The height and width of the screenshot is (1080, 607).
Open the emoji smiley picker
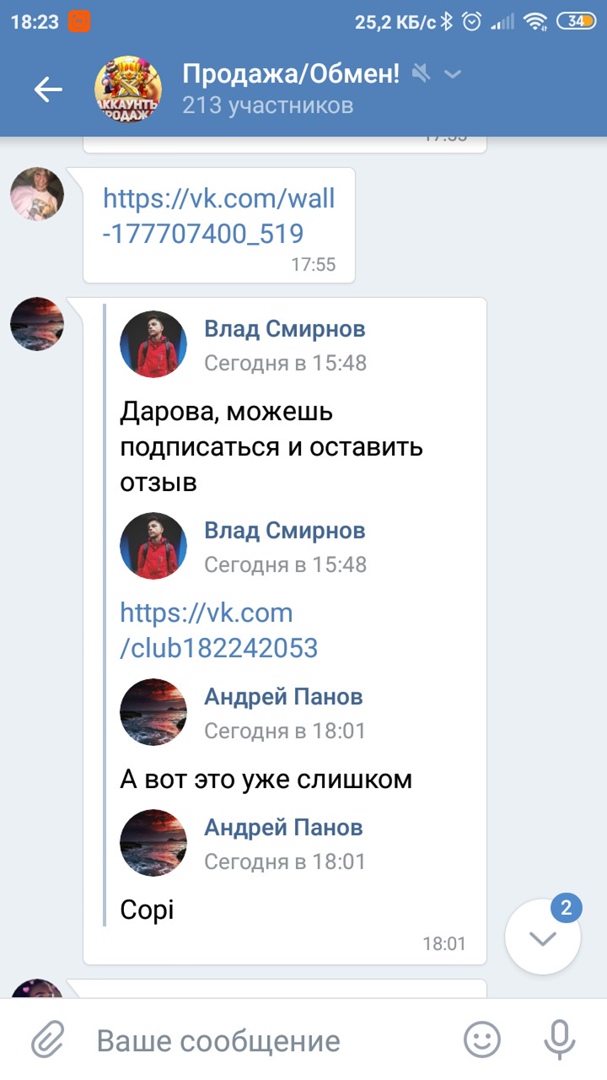[x=482, y=1039]
